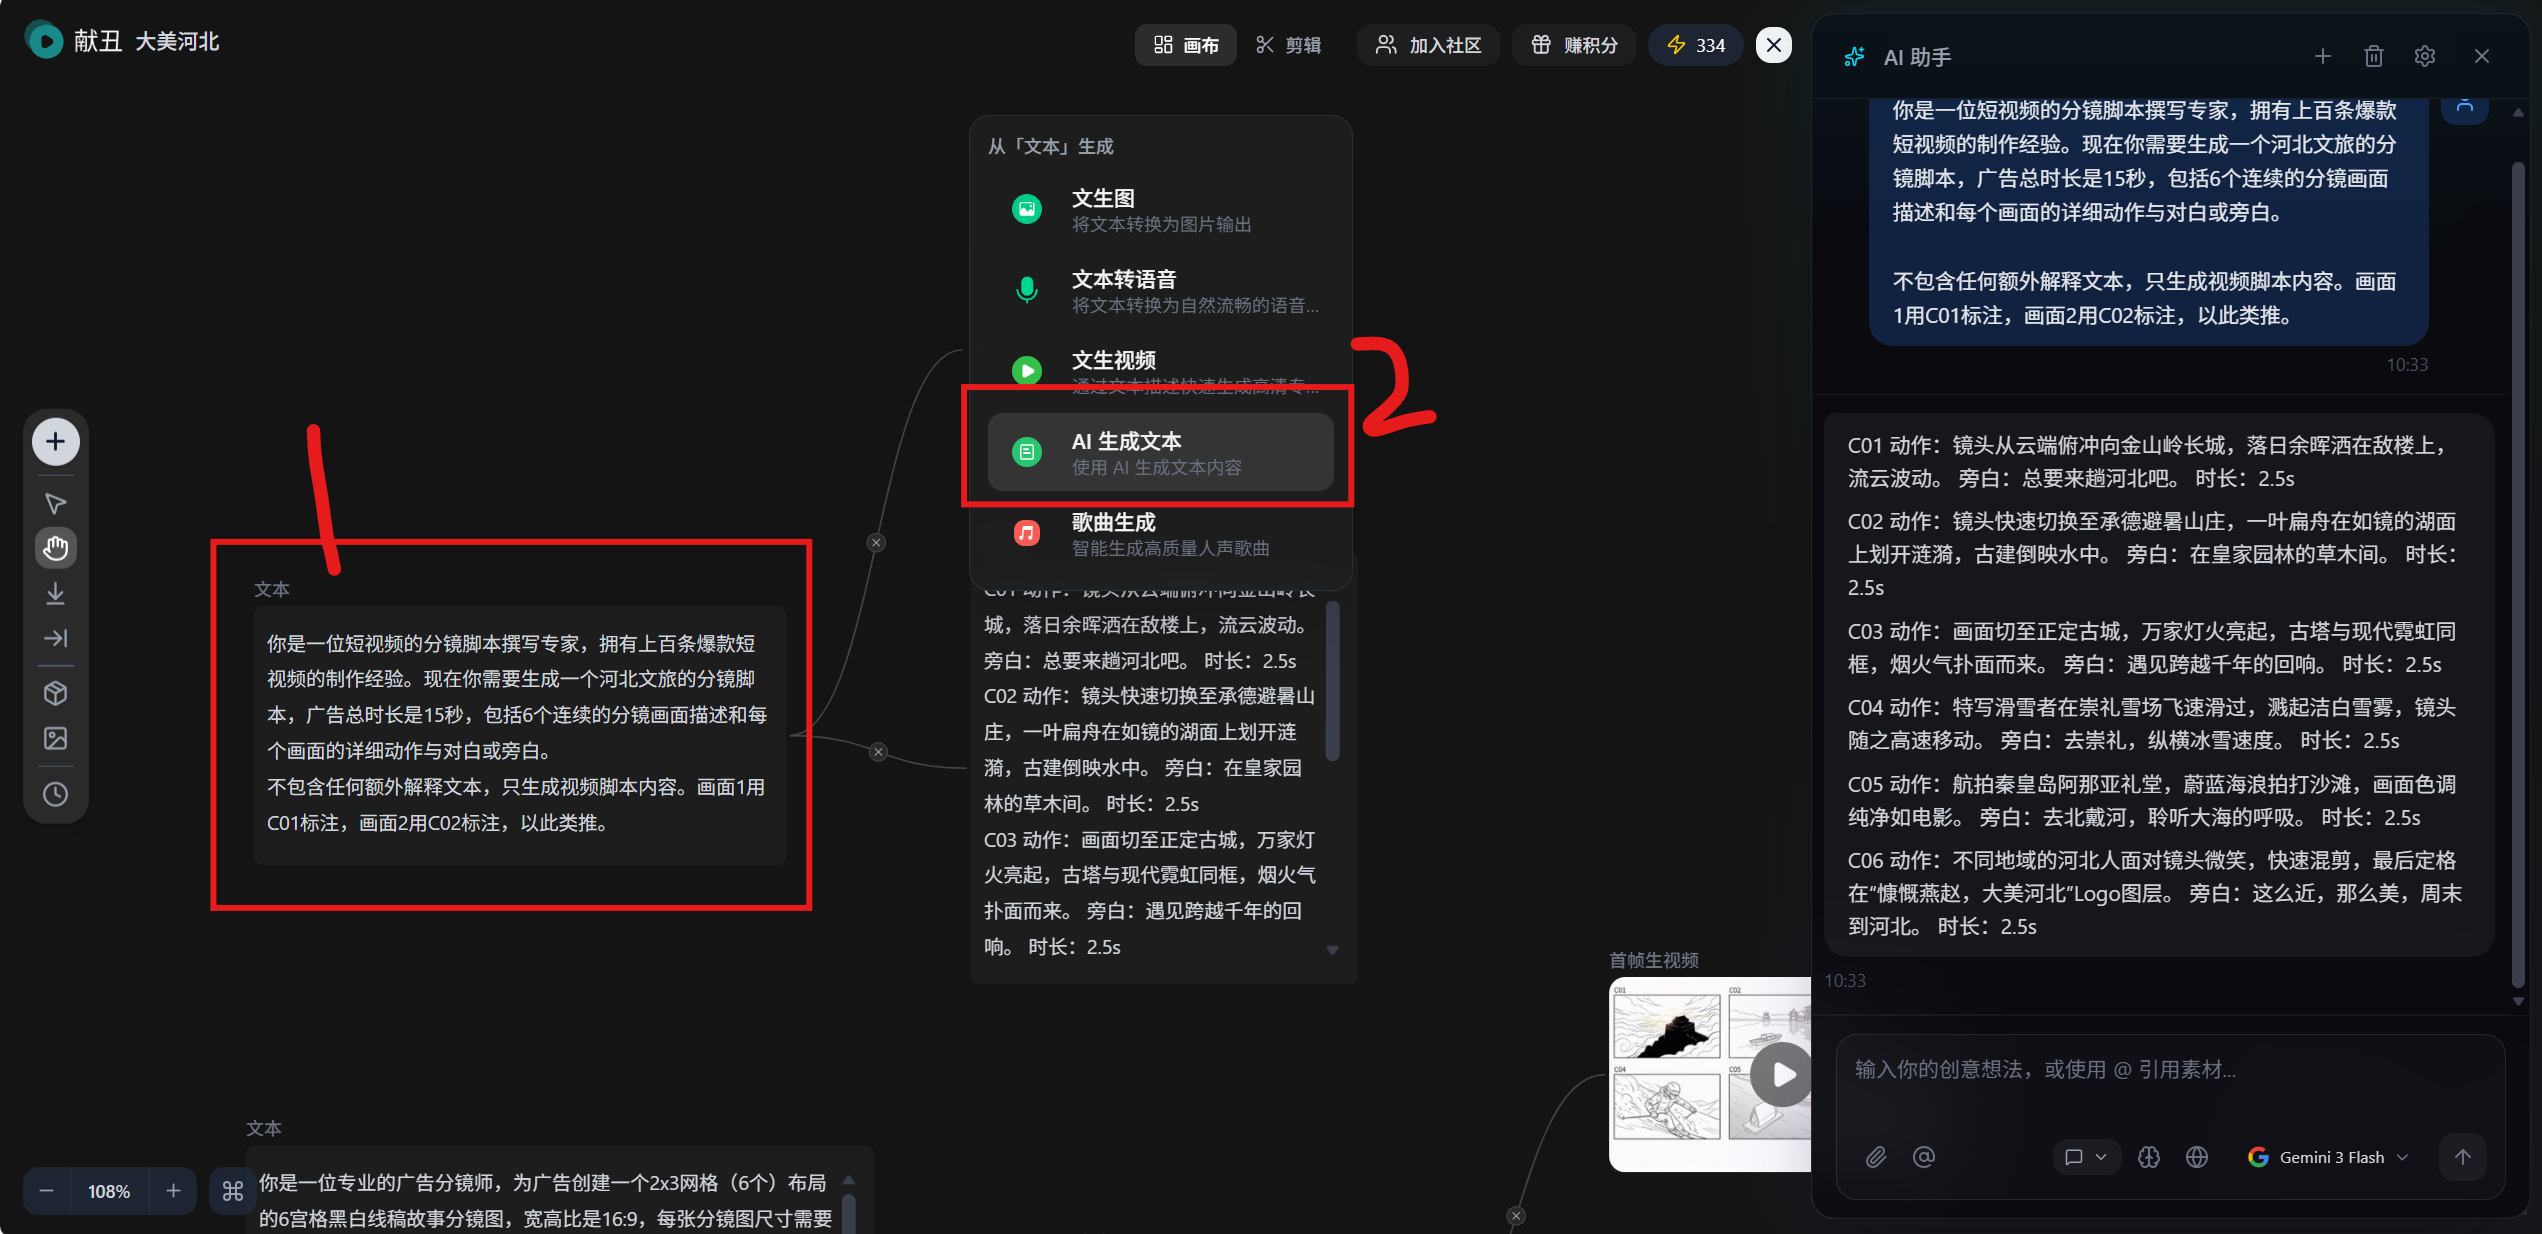The height and width of the screenshot is (1234, 2542).
Task: Select the hand pan tool
Action: pos(55,548)
